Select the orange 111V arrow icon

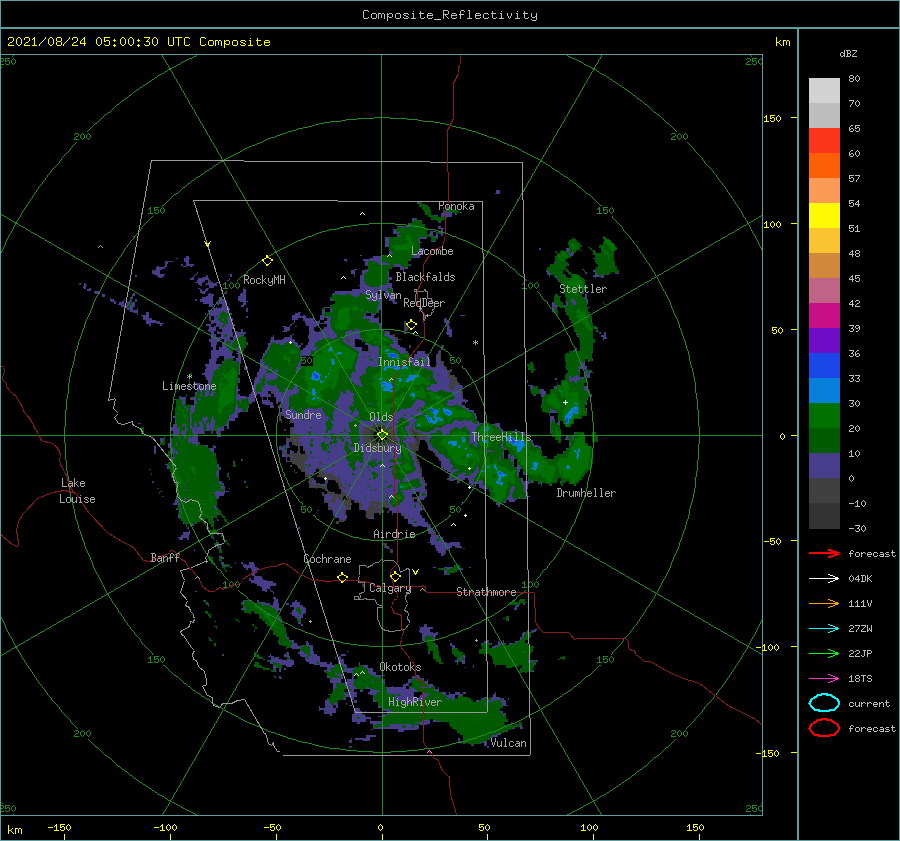click(x=824, y=603)
